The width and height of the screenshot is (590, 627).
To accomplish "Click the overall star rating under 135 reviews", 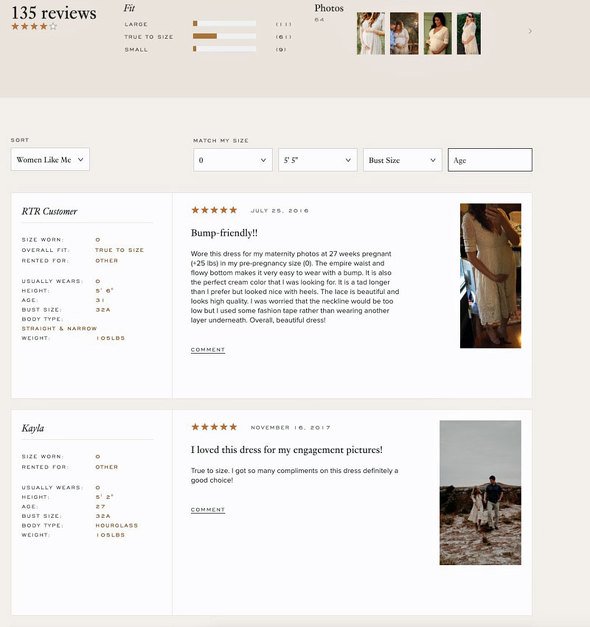I will tap(34, 26).
